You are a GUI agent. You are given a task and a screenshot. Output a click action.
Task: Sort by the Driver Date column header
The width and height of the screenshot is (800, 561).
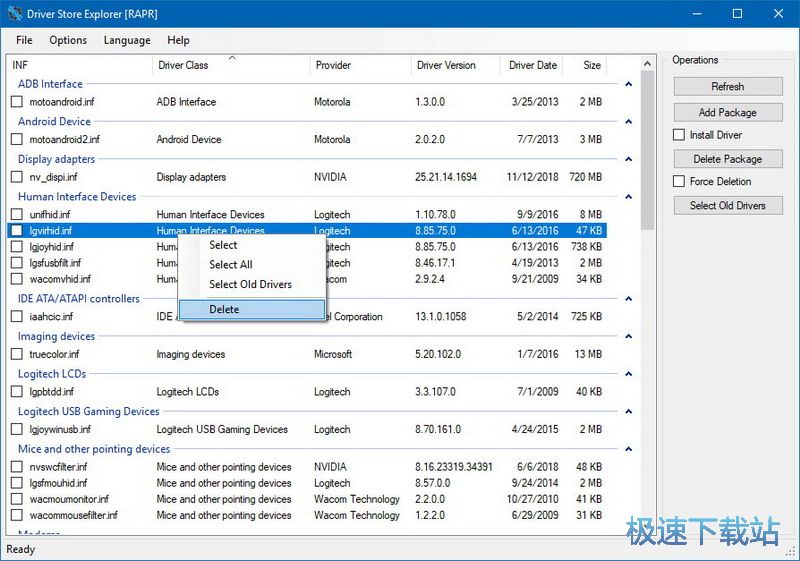531,65
